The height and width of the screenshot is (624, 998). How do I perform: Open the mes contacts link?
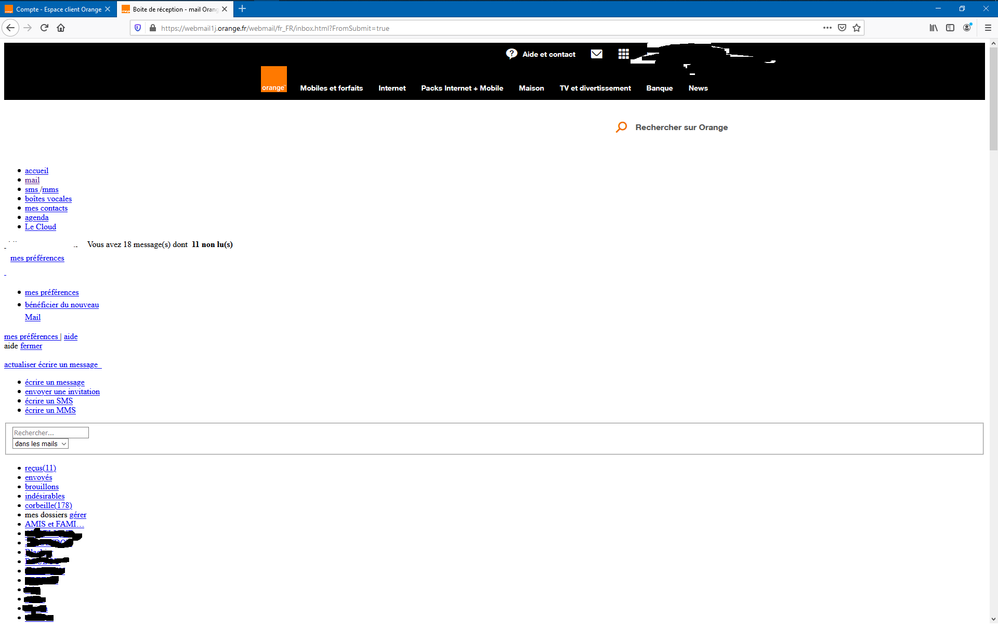tap(46, 208)
